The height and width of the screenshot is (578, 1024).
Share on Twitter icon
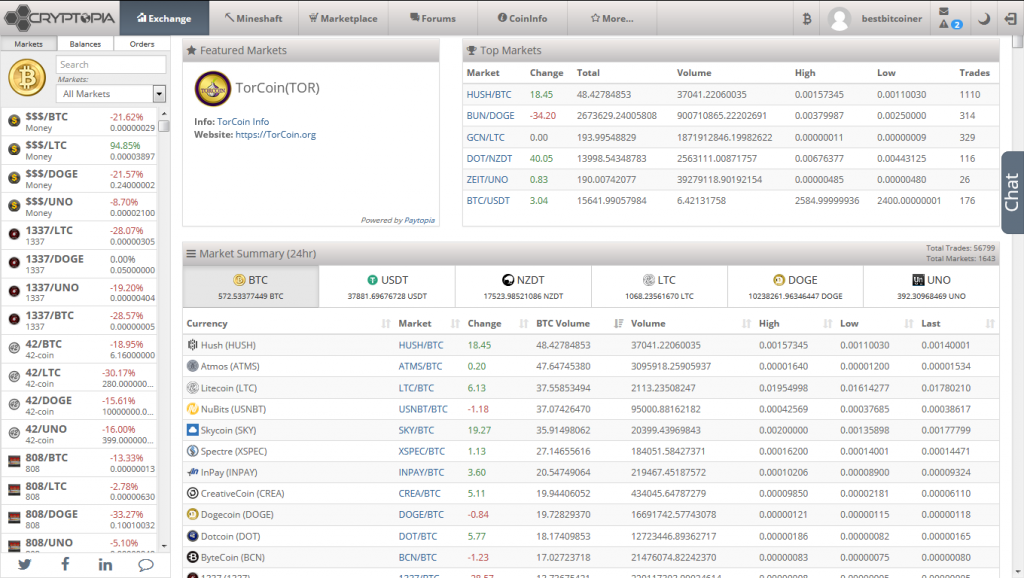coord(25,564)
